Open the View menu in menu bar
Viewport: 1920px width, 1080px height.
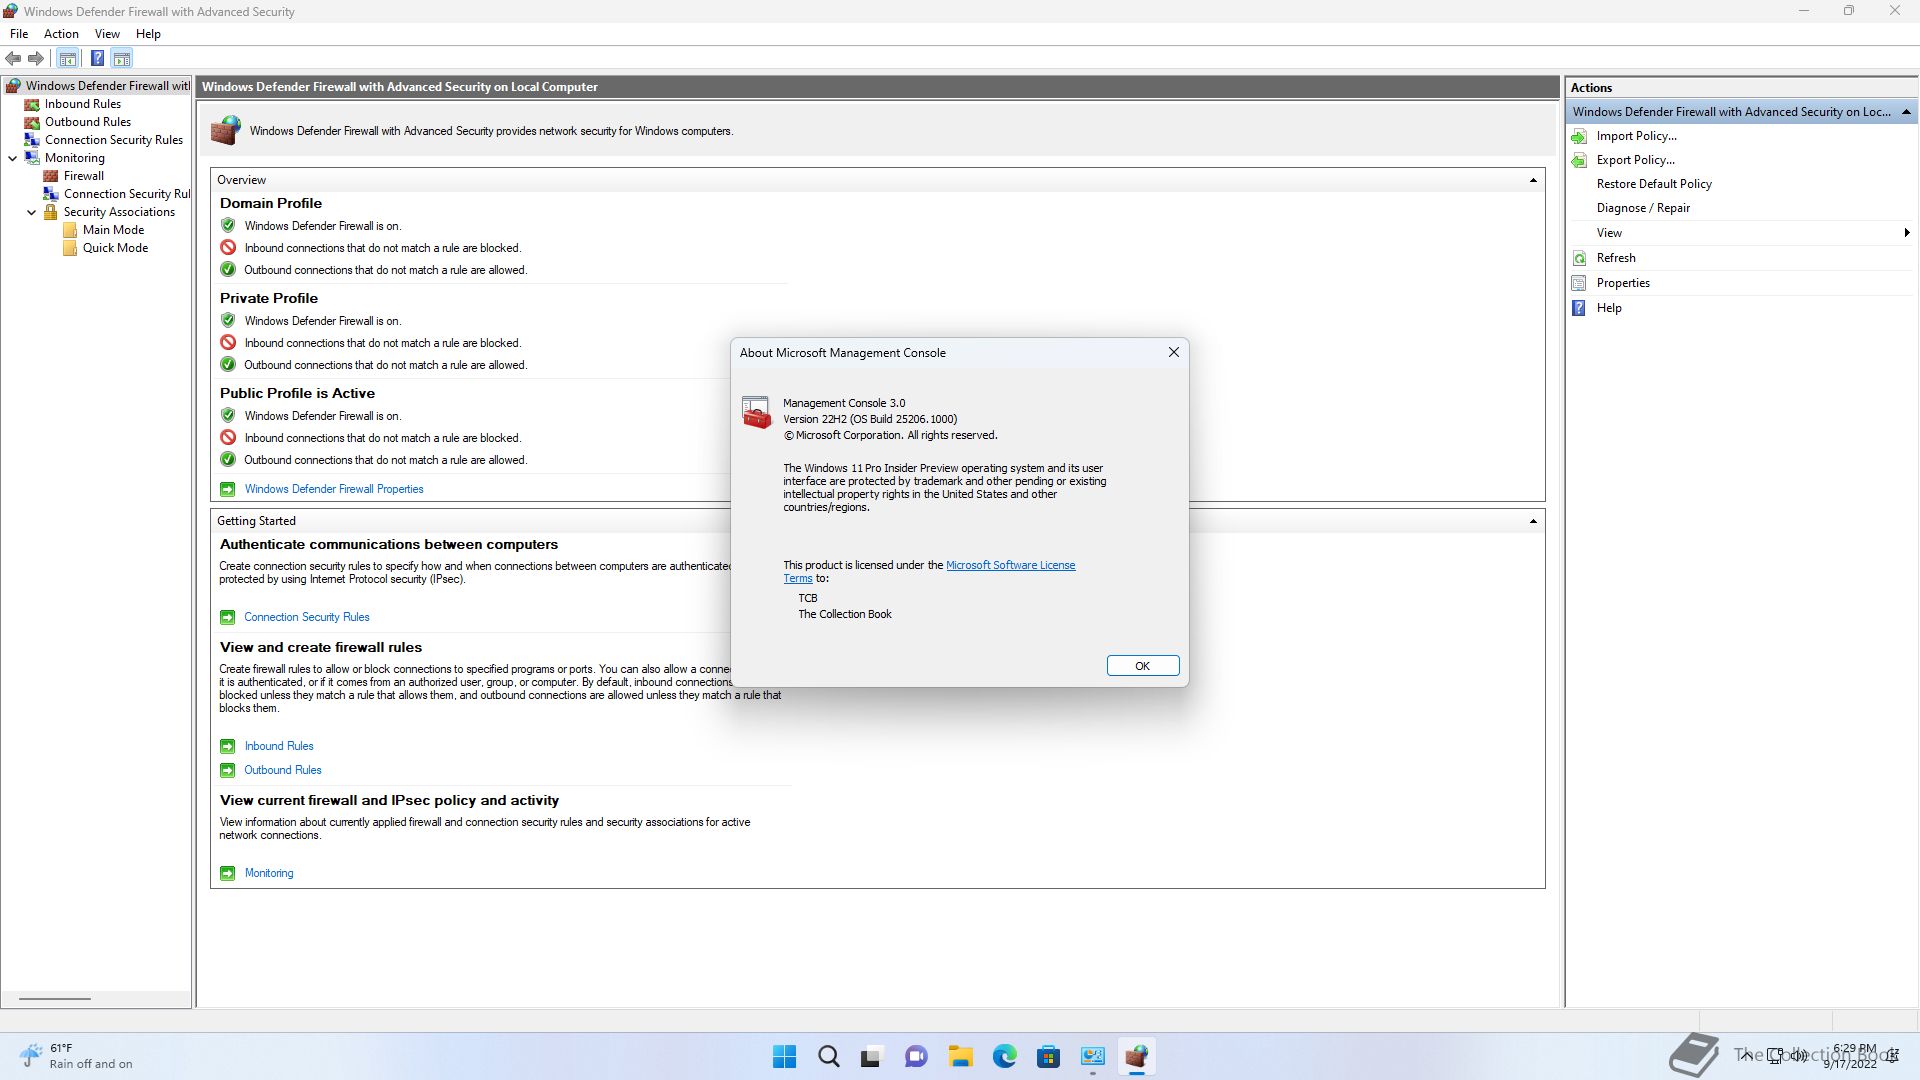pyautogui.click(x=107, y=34)
